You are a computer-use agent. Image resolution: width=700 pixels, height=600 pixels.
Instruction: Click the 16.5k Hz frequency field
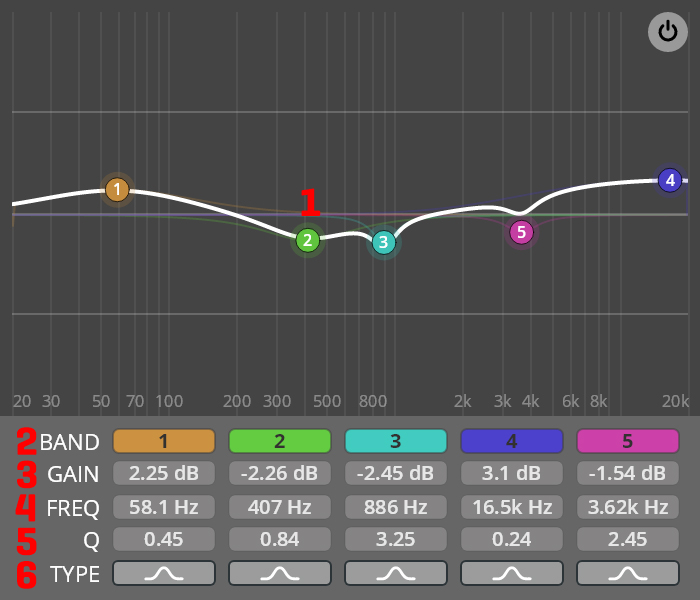(512, 507)
